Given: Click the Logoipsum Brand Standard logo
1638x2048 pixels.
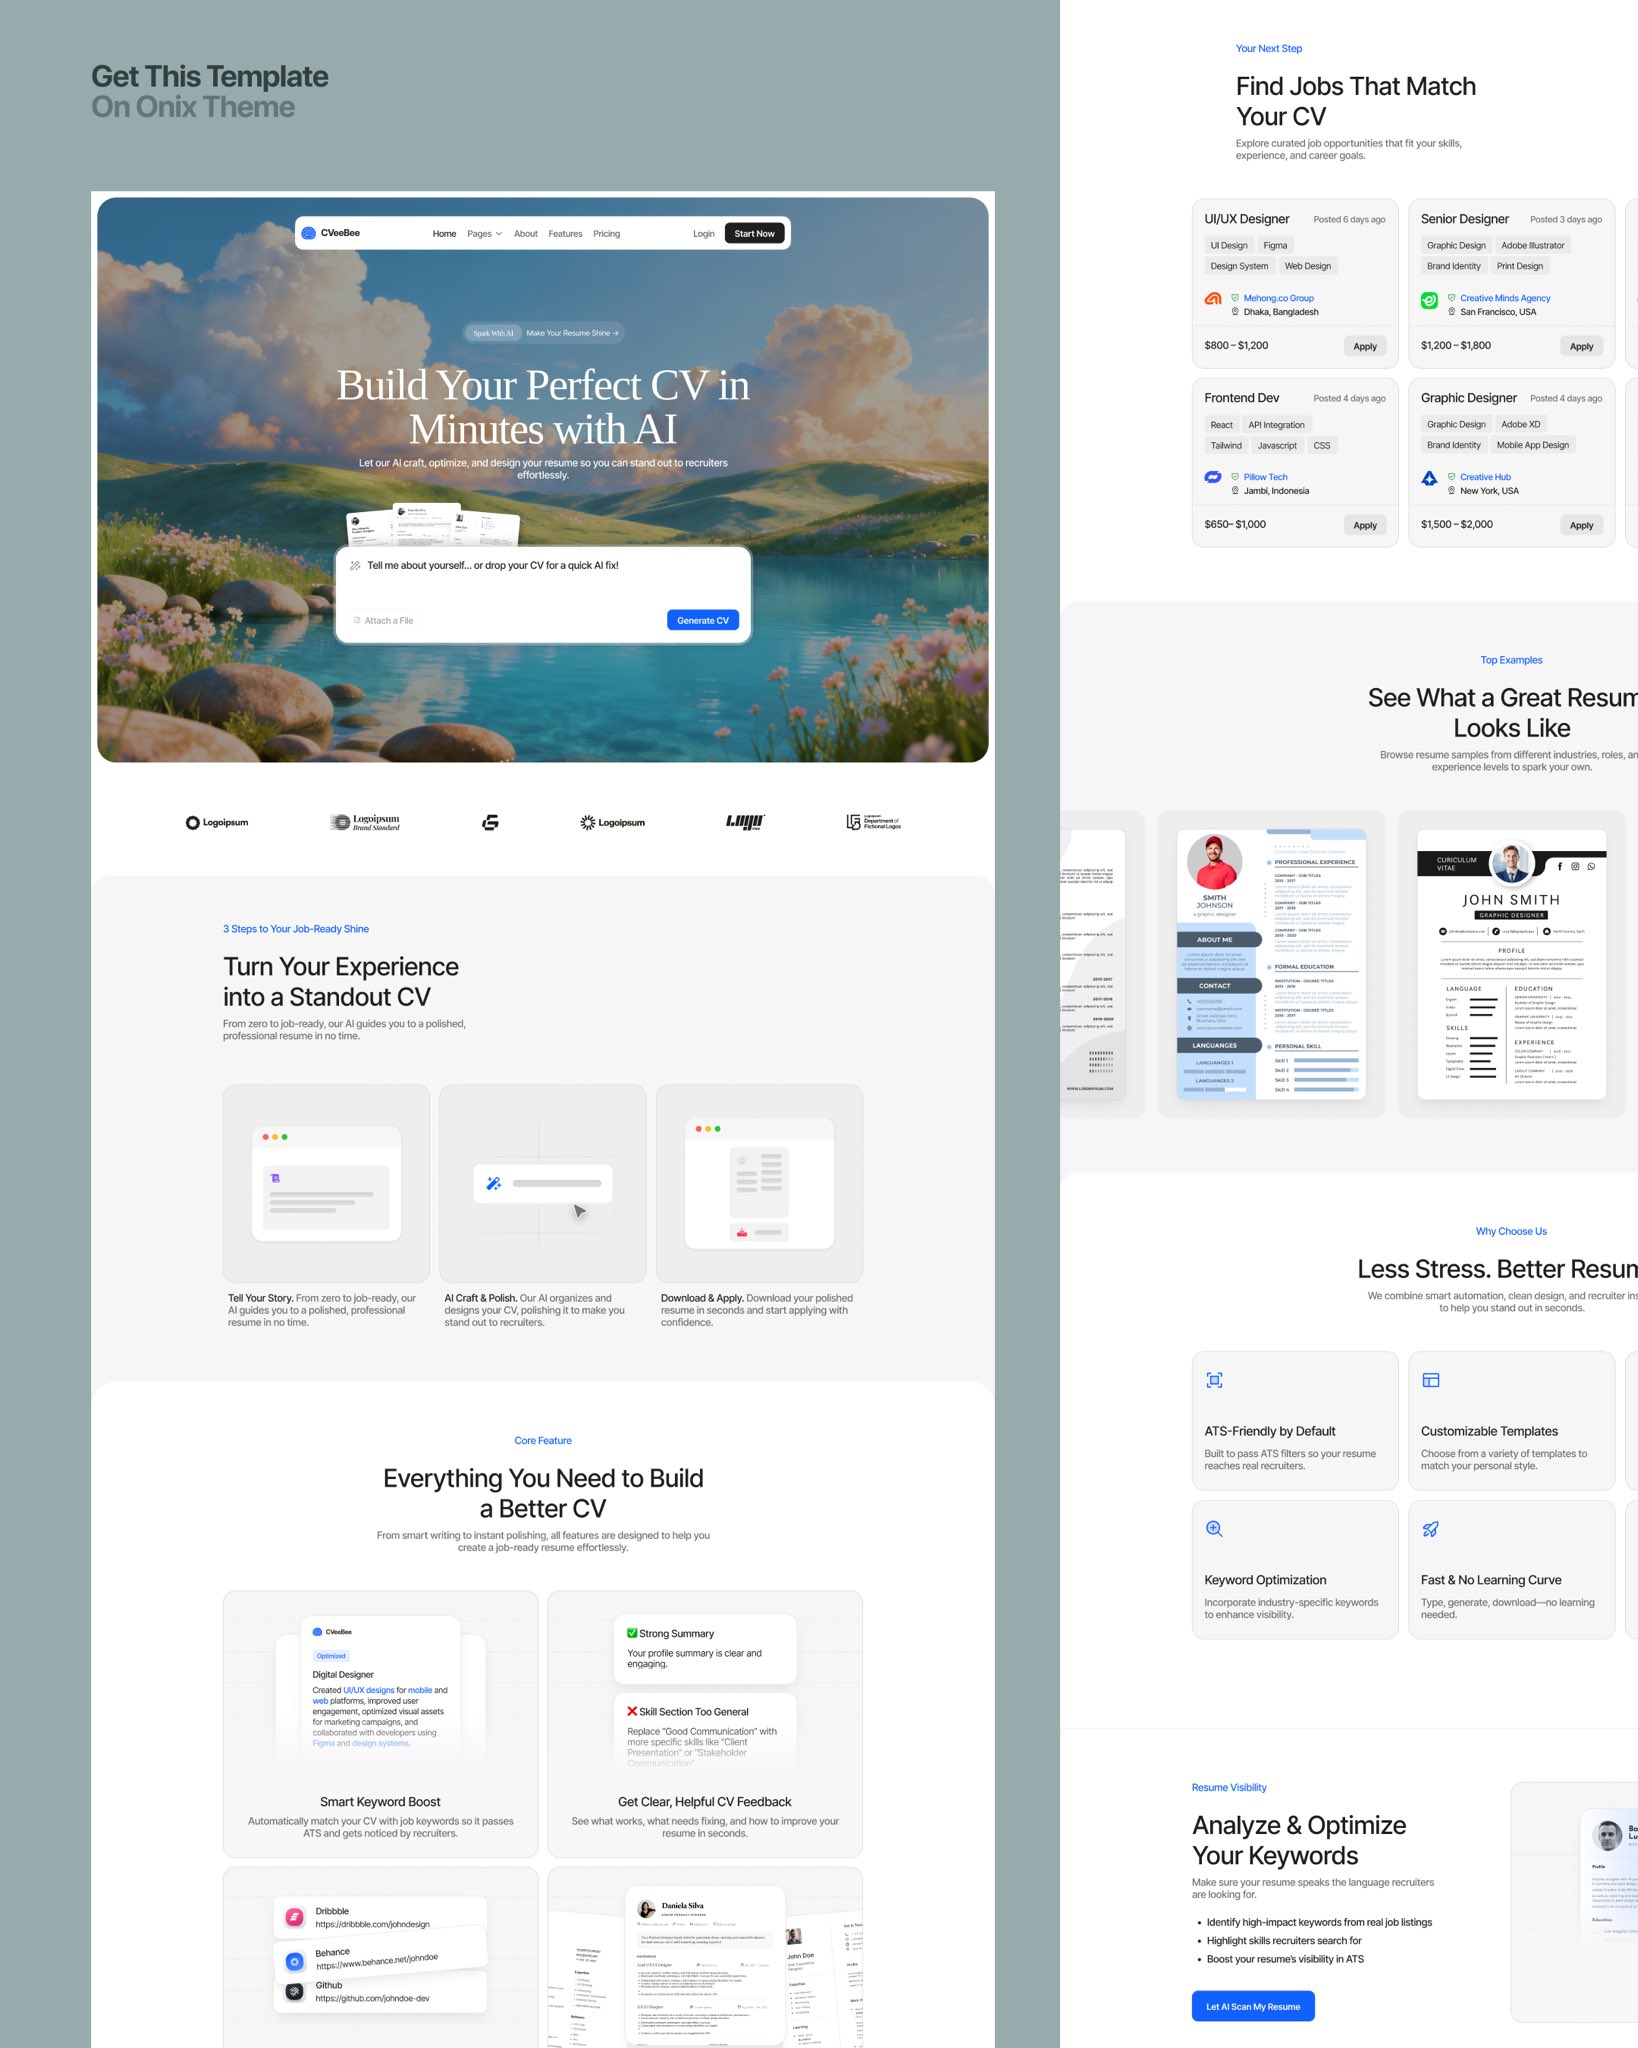Looking at the screenshot, I should tap(365, 822).
